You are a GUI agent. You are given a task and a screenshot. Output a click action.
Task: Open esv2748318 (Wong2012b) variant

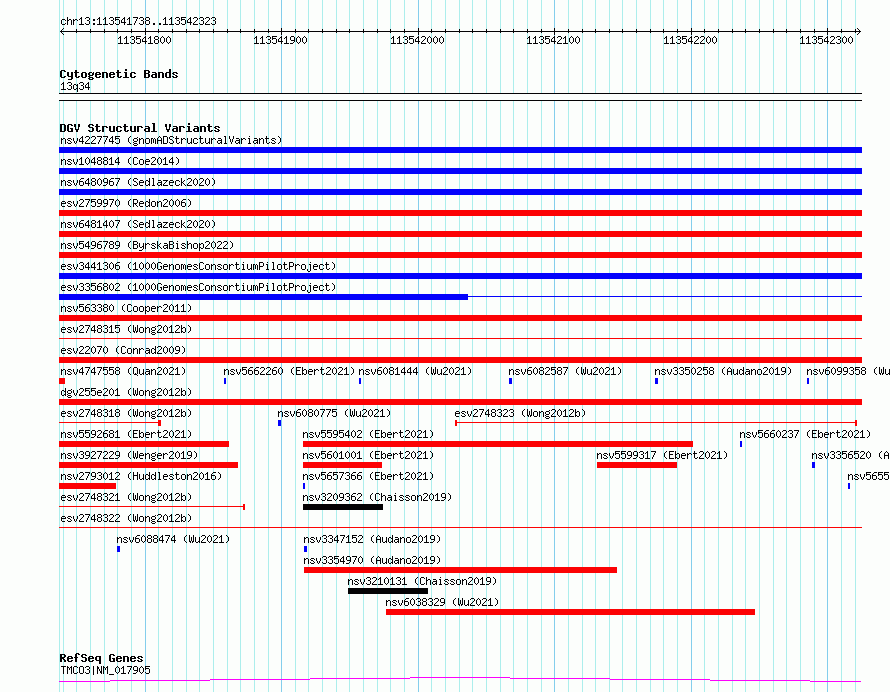(126, 413)
